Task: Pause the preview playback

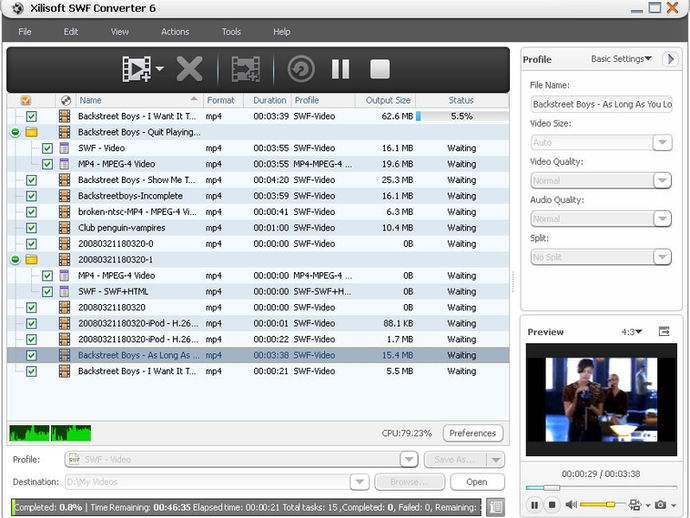Action: coord(534,505)
